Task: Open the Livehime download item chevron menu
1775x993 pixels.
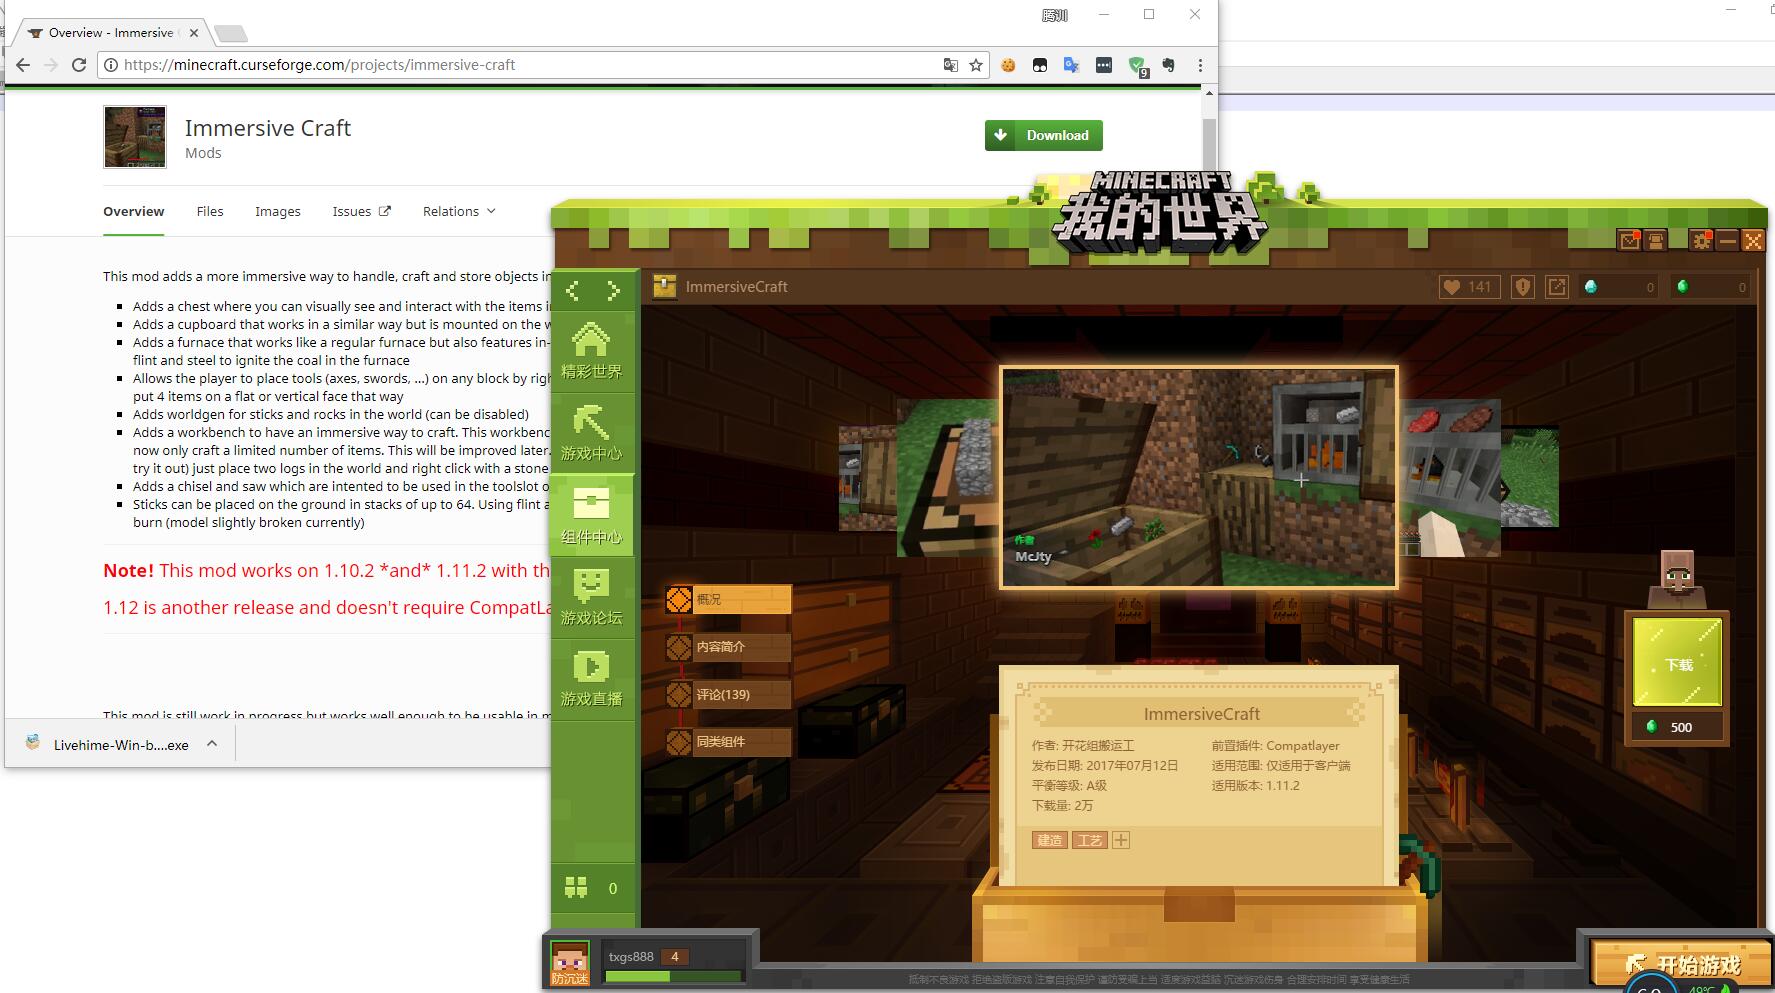Action: point(212,743)
